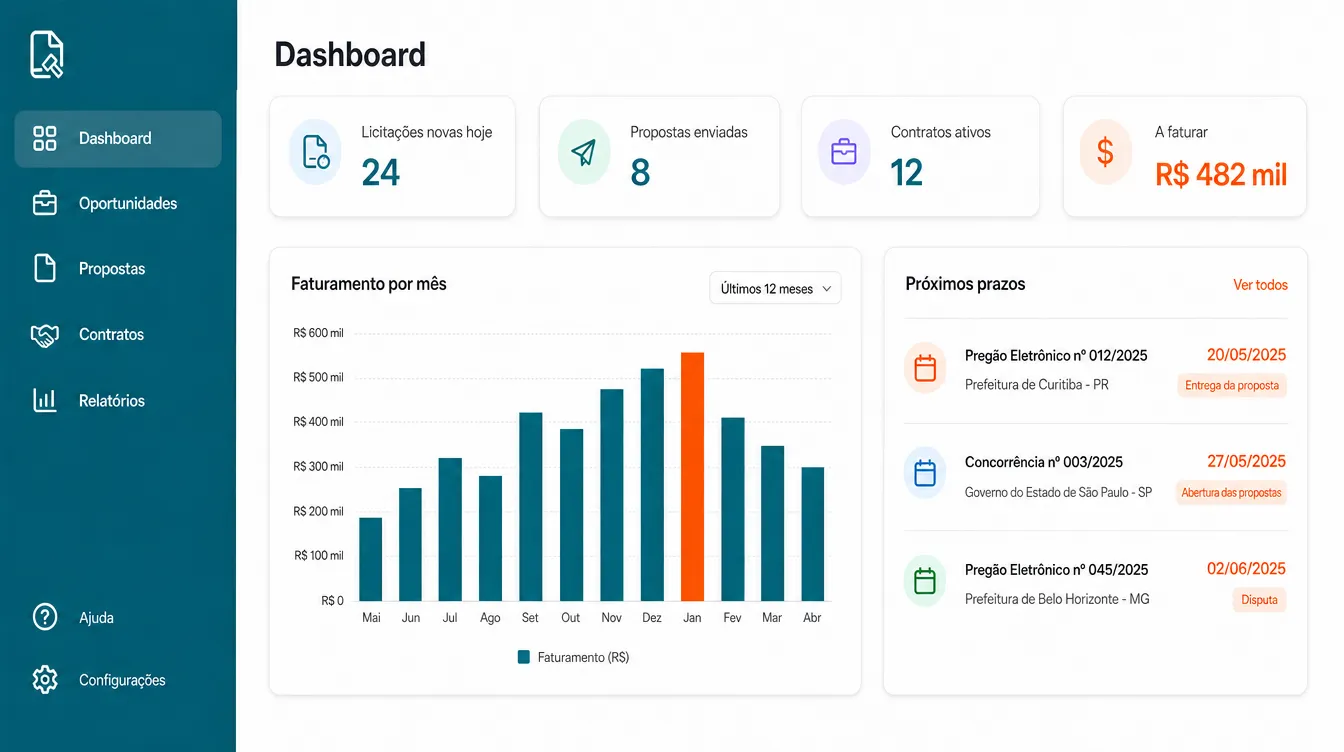Click the Dashboard page title
1344x752 pixels.
tap(350, 54)
